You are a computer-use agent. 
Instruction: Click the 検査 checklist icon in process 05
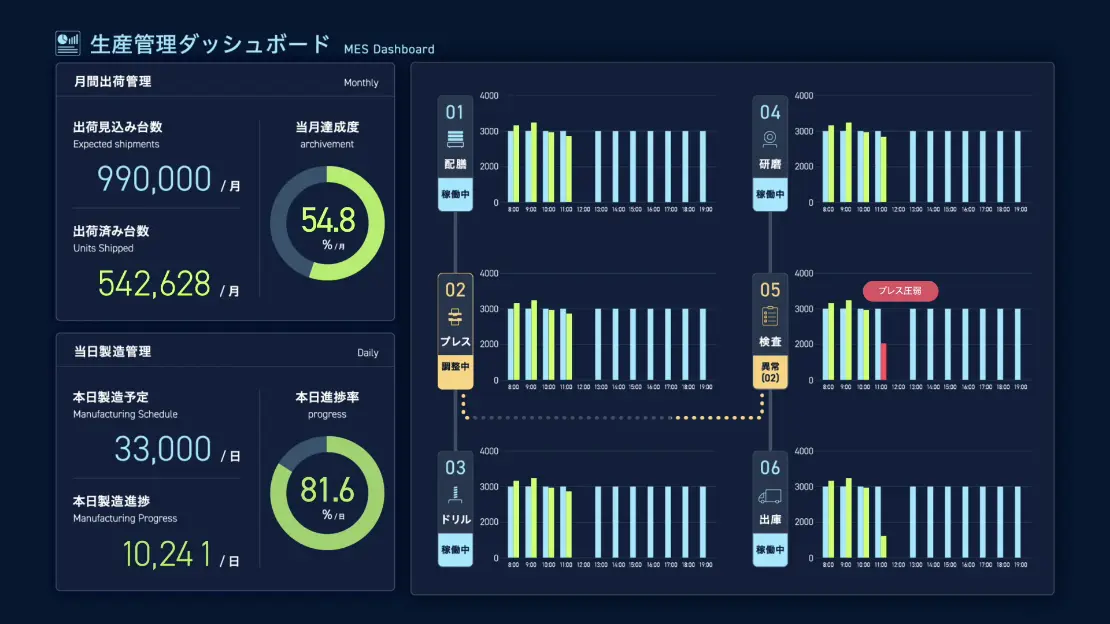(x=770, y=317)
